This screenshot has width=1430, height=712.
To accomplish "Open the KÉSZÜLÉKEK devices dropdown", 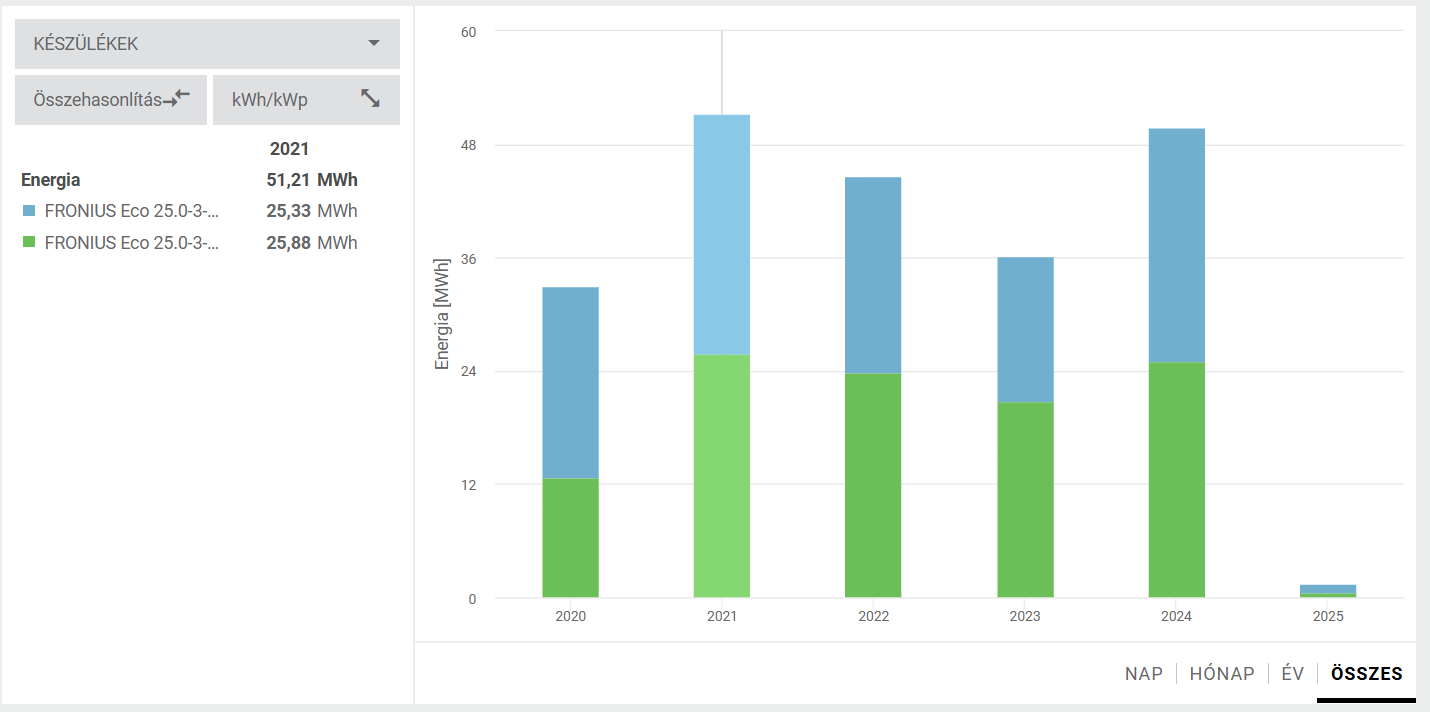I will [x=206, y=44].
